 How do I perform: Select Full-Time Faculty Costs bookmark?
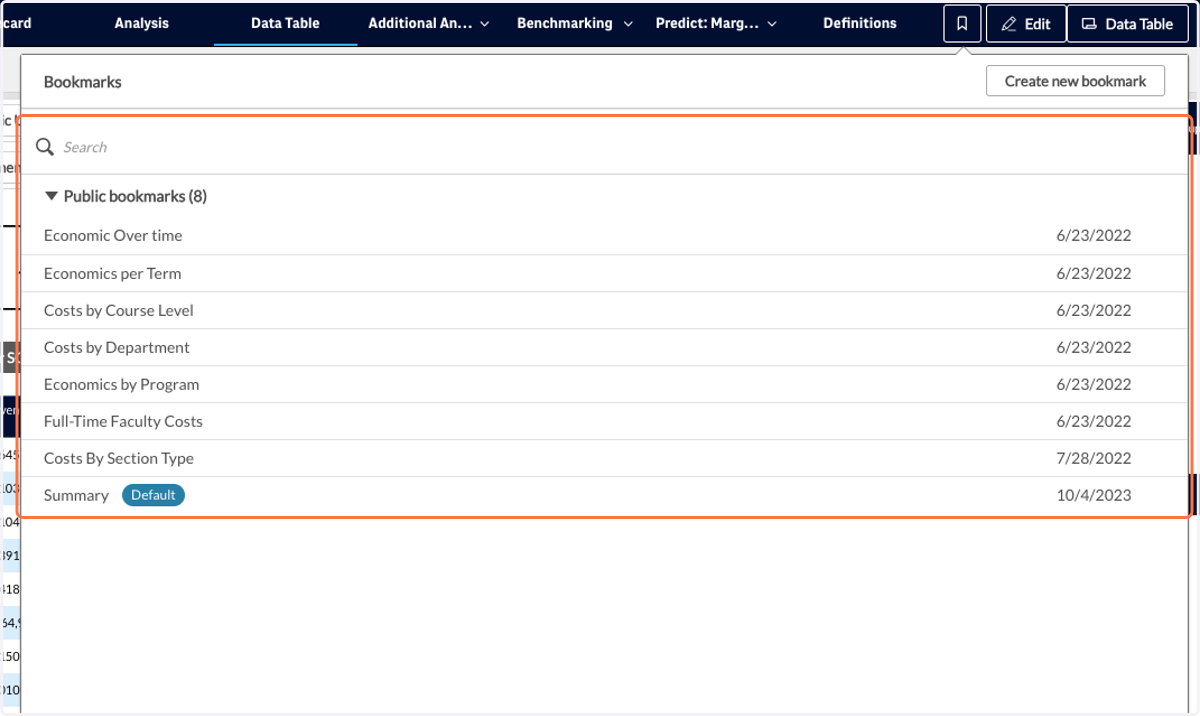[605, 421]
